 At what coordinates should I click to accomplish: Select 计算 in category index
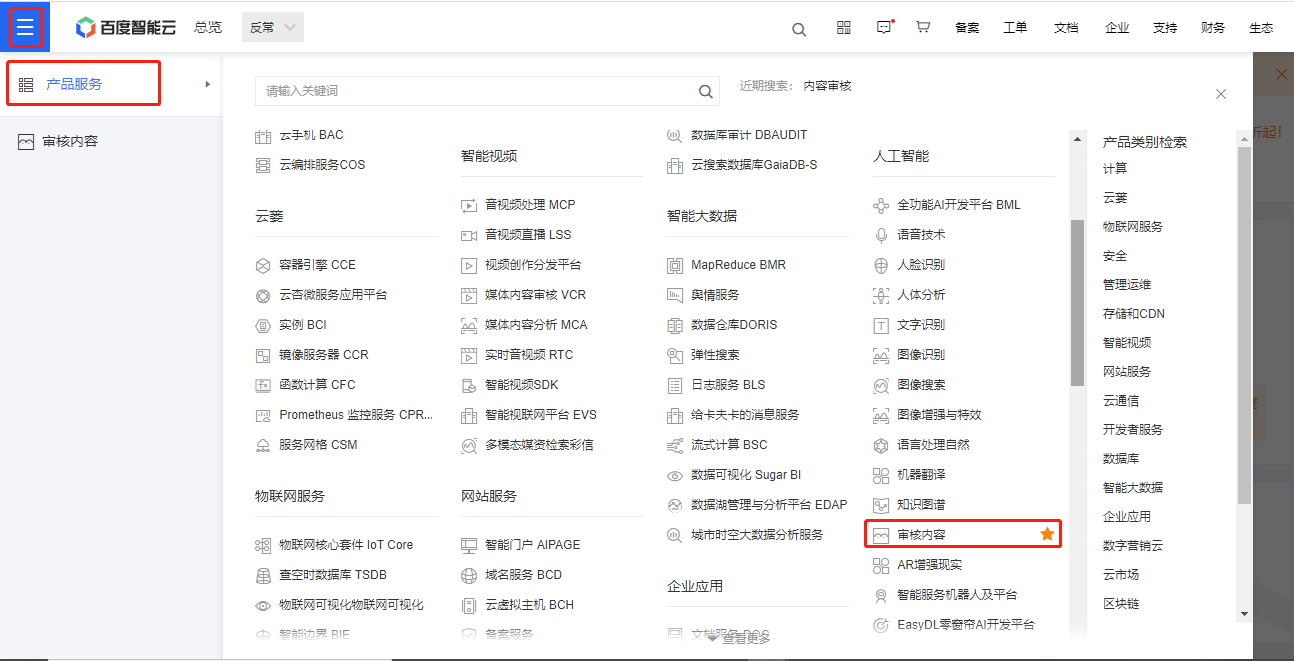coord(1115,169)
